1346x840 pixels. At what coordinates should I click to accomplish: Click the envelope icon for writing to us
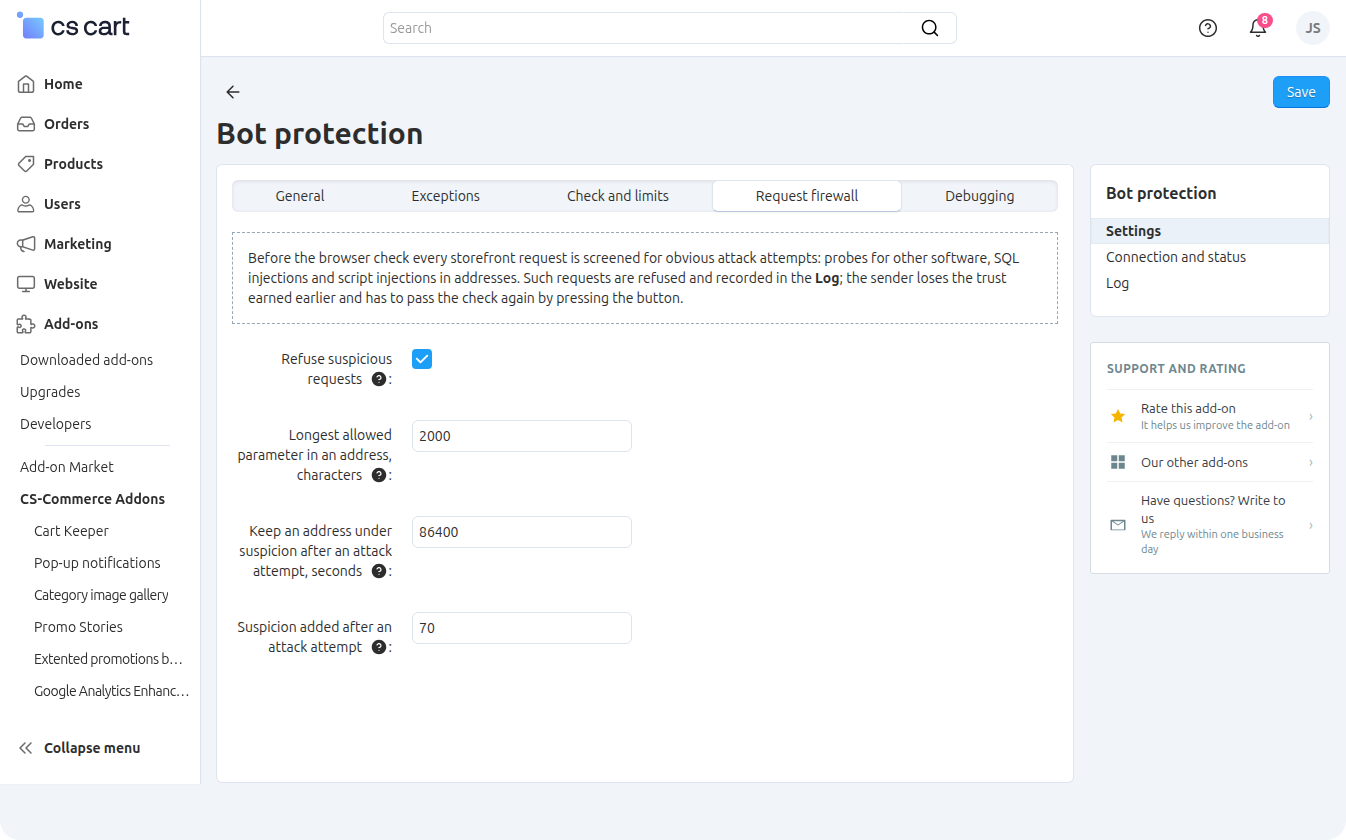point(1118,525)
